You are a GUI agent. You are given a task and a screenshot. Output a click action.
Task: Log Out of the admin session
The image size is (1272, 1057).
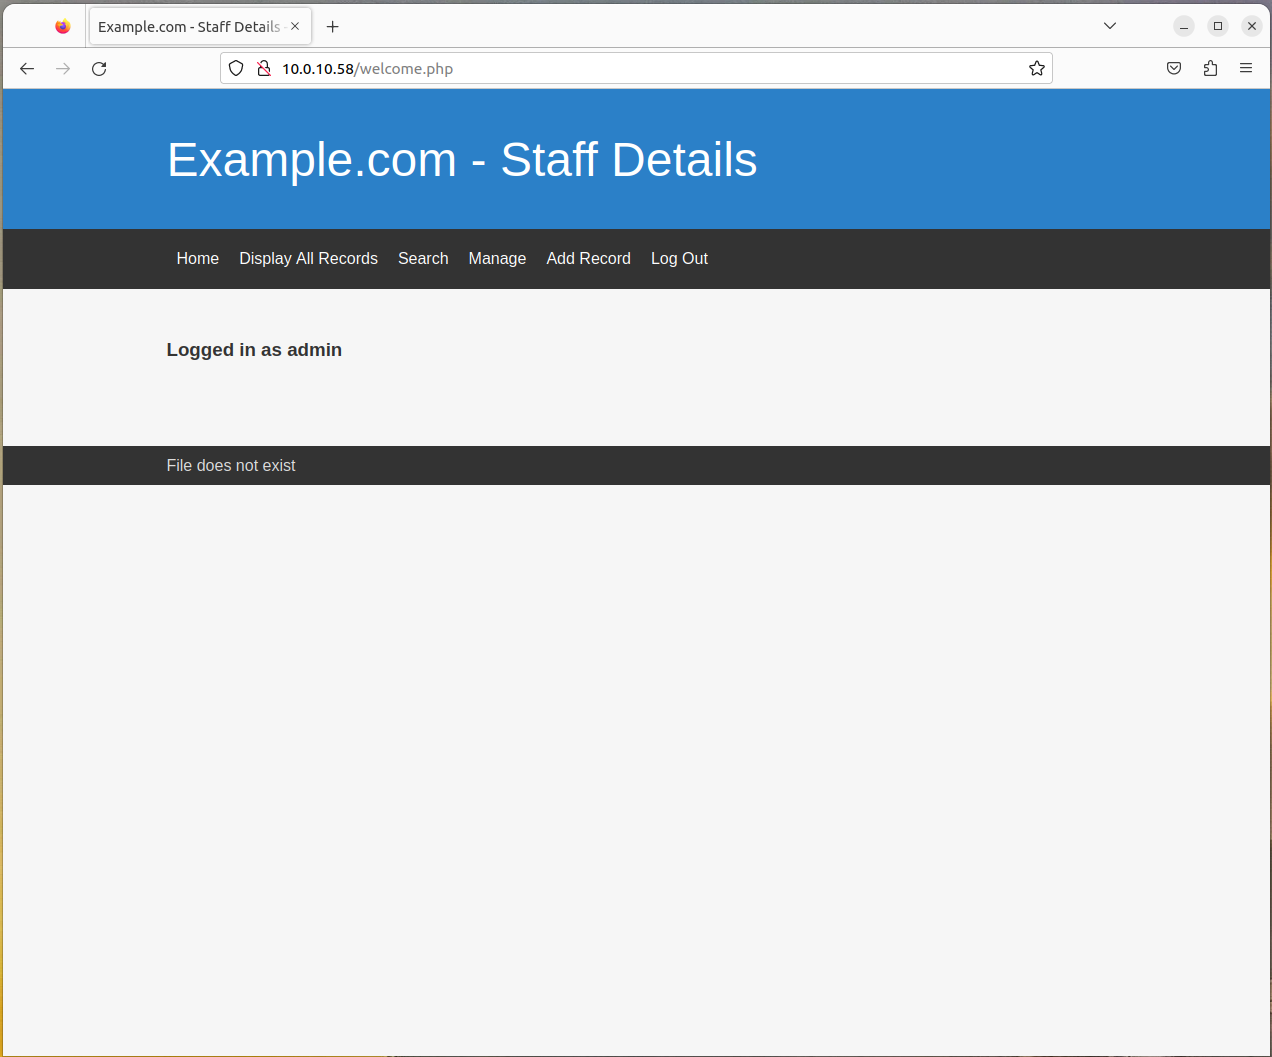tap(679, 259)
